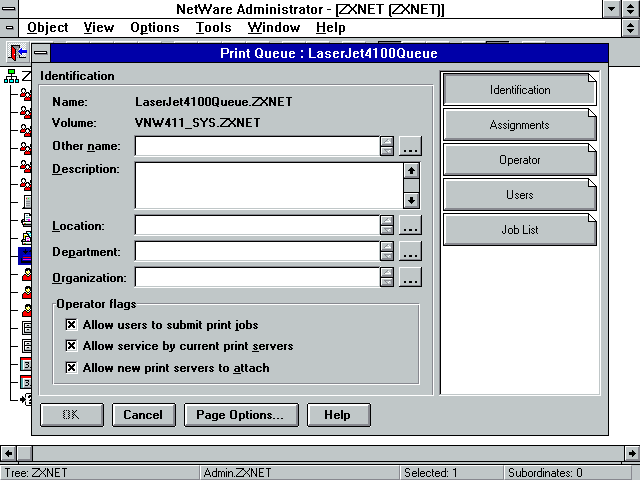Open the Print Queue dialog control menu
Screen dimensions: 640x480
(41, 53)
